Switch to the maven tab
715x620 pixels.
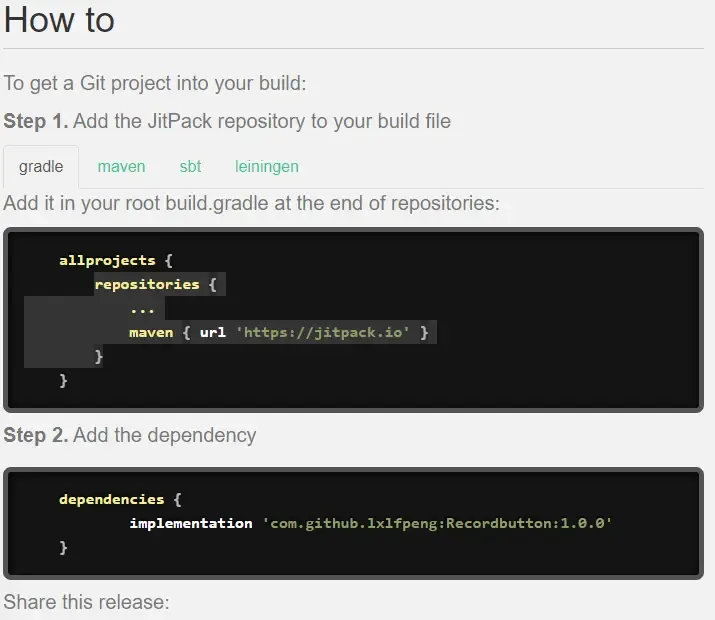[121, 167]
